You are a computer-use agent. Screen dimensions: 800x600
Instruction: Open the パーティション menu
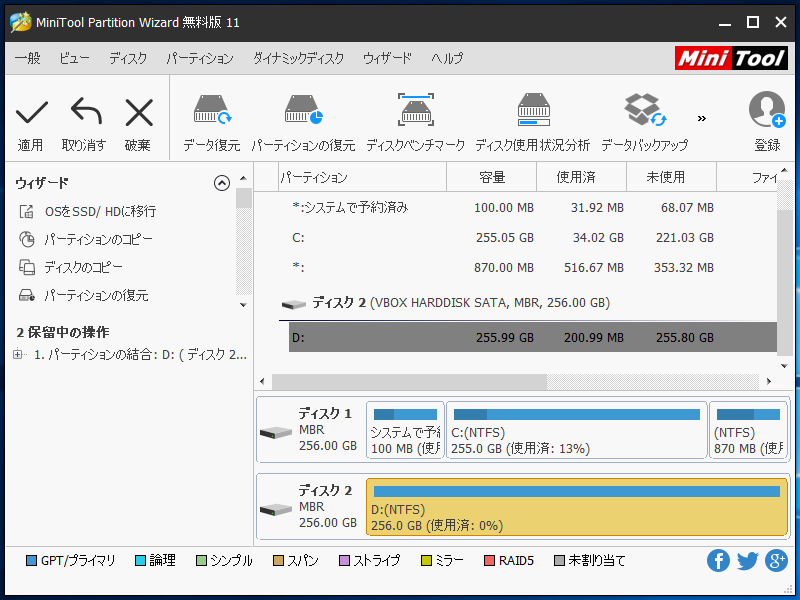(x=199, y=58)
